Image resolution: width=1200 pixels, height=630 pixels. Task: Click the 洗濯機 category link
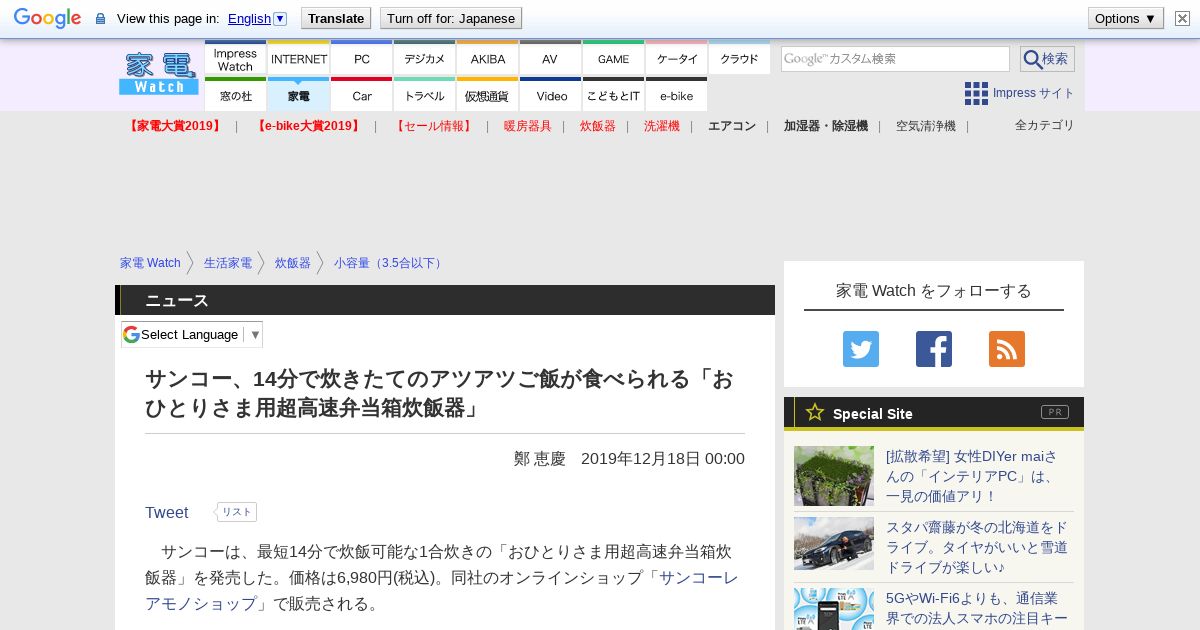[662, 126]
